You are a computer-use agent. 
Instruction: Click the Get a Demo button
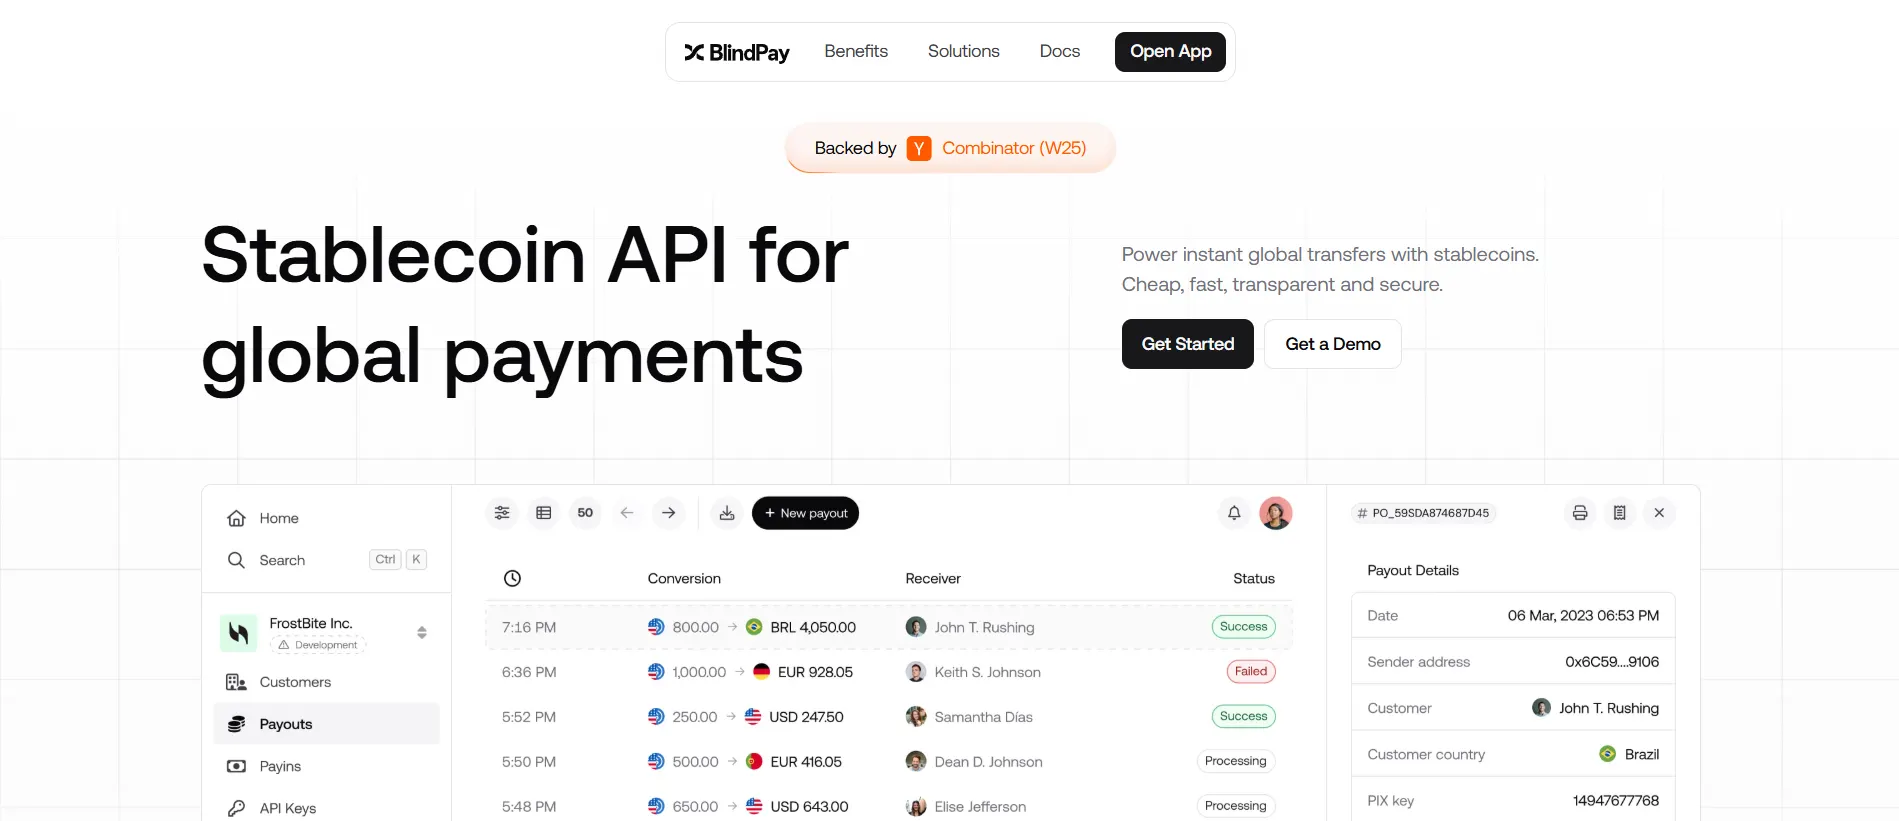(x=1332, y=344)
